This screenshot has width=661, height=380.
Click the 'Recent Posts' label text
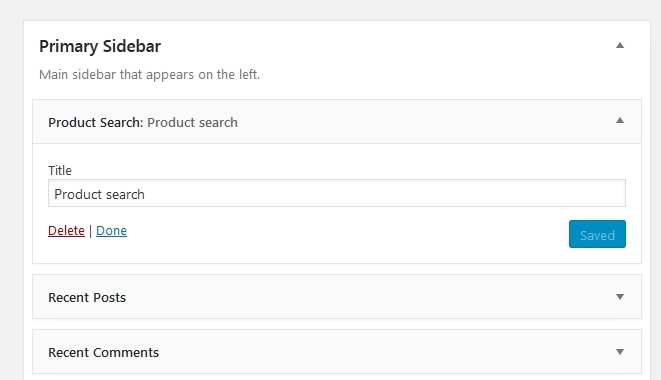tap(87, 297)
